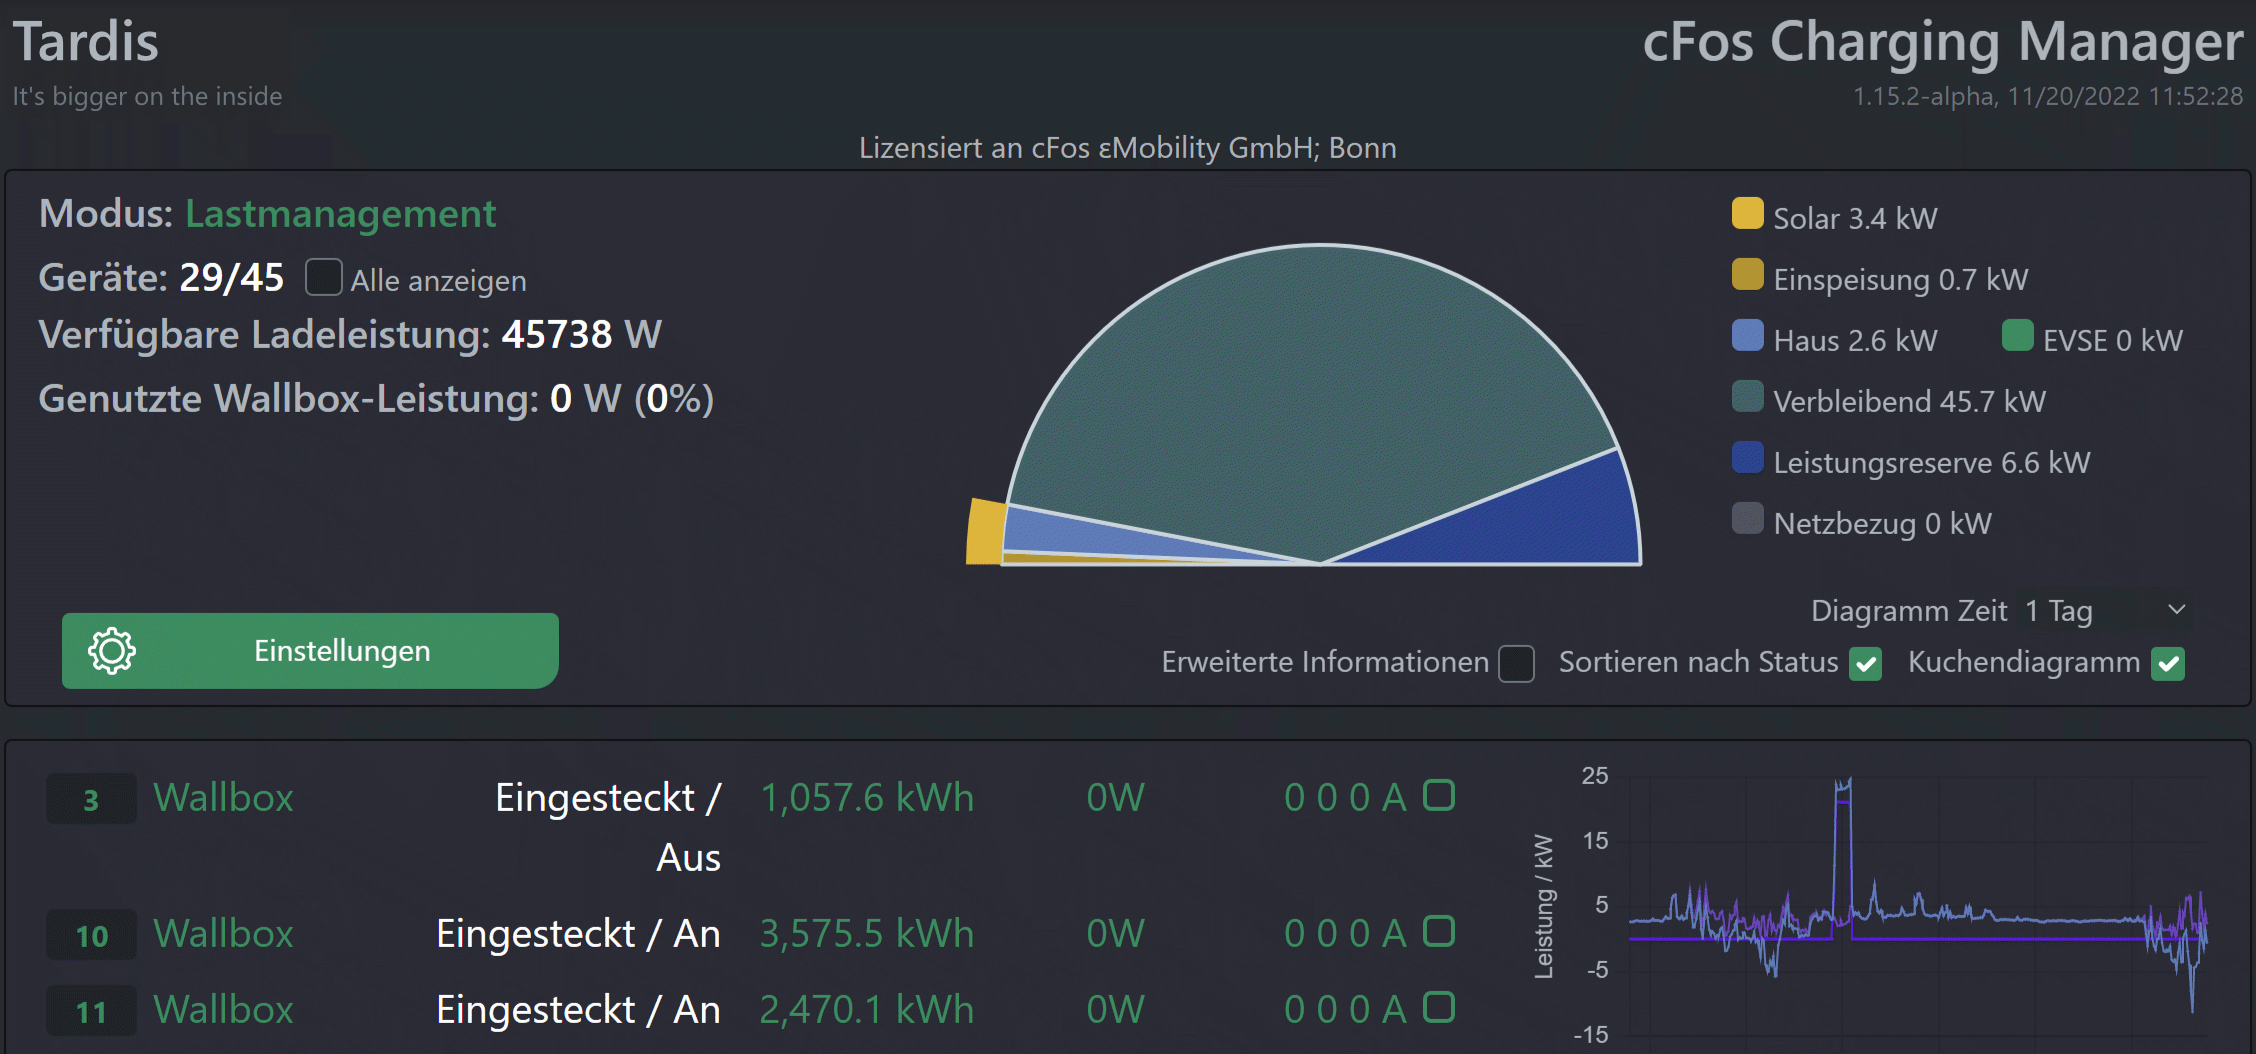Click the dark blue Leistungsreserve swatch
The image size is (2256, 1054).
[x=1747, y=457]
